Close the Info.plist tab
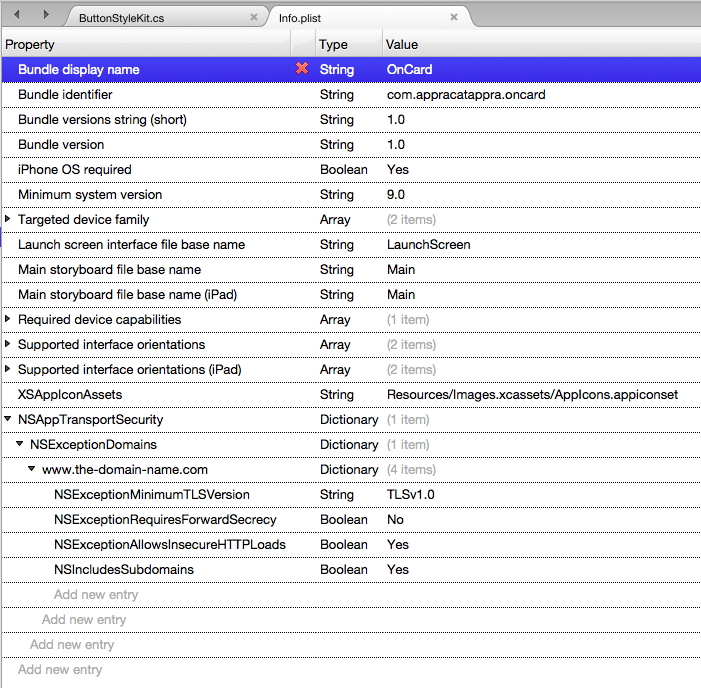The width and height of the screenshot is (701, 688). click(454, 17)
